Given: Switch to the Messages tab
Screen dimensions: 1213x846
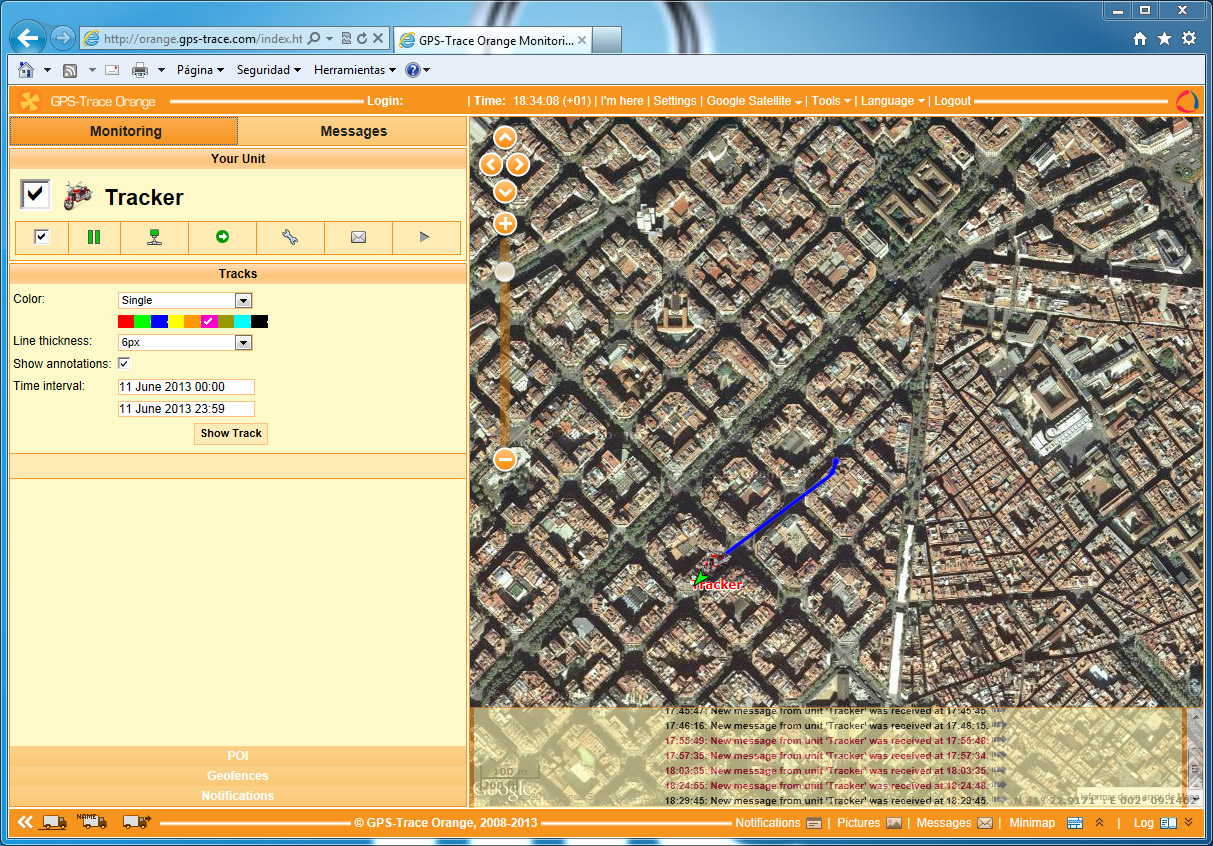Looking at the screenshot, I should 353,131.
